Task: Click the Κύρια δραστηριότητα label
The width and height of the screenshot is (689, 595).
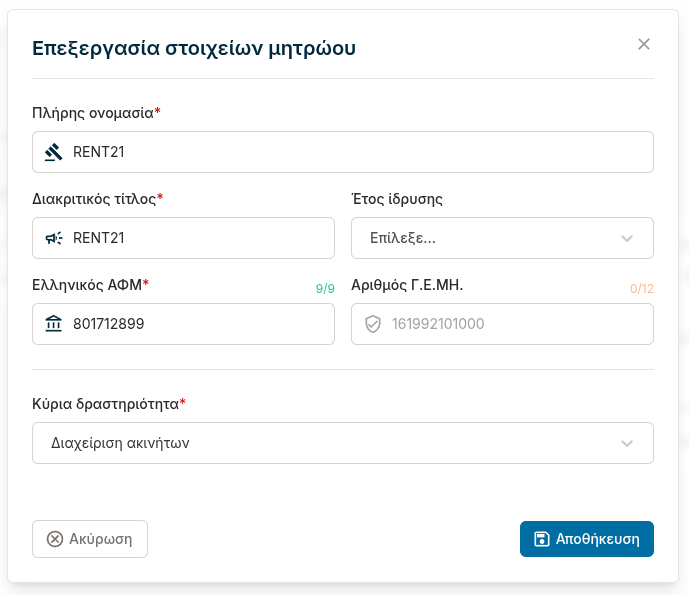Action: [x=109, y=404]
